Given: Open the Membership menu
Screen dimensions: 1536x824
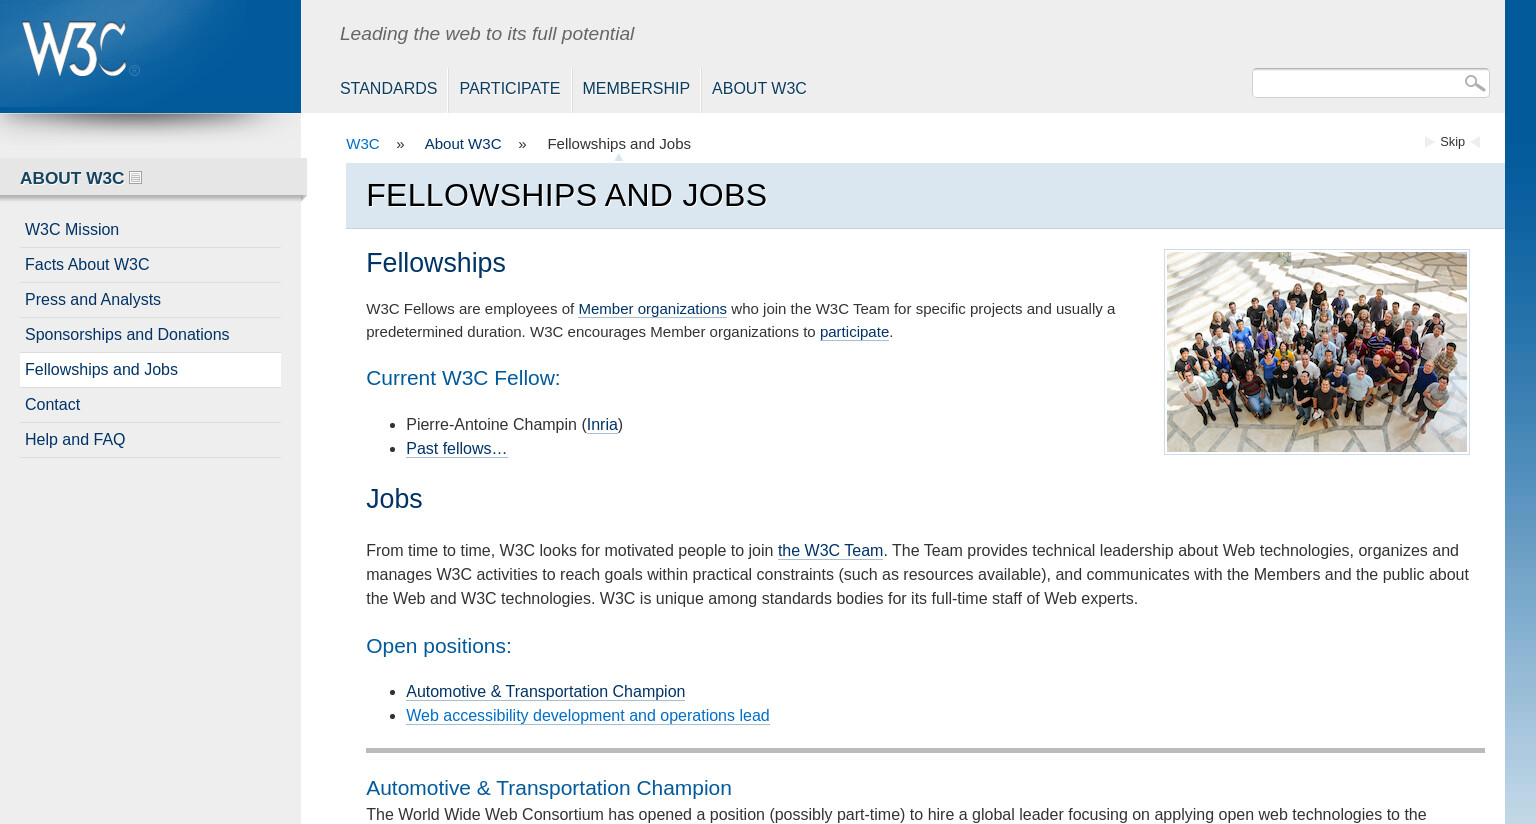Looking at the screenshot, I should 636,89.
